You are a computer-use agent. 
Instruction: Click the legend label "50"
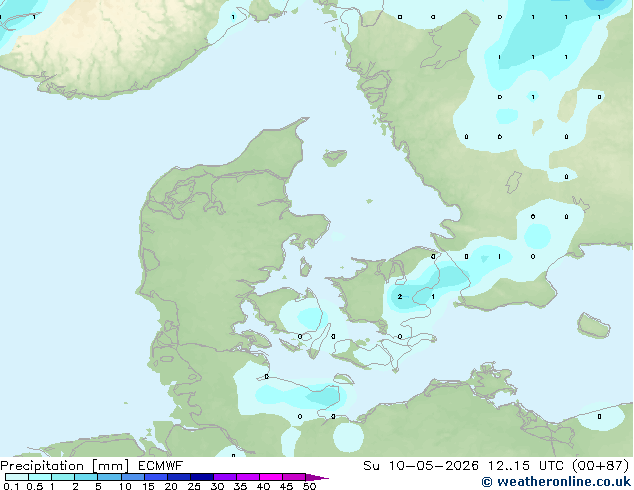tap(309, 486)
